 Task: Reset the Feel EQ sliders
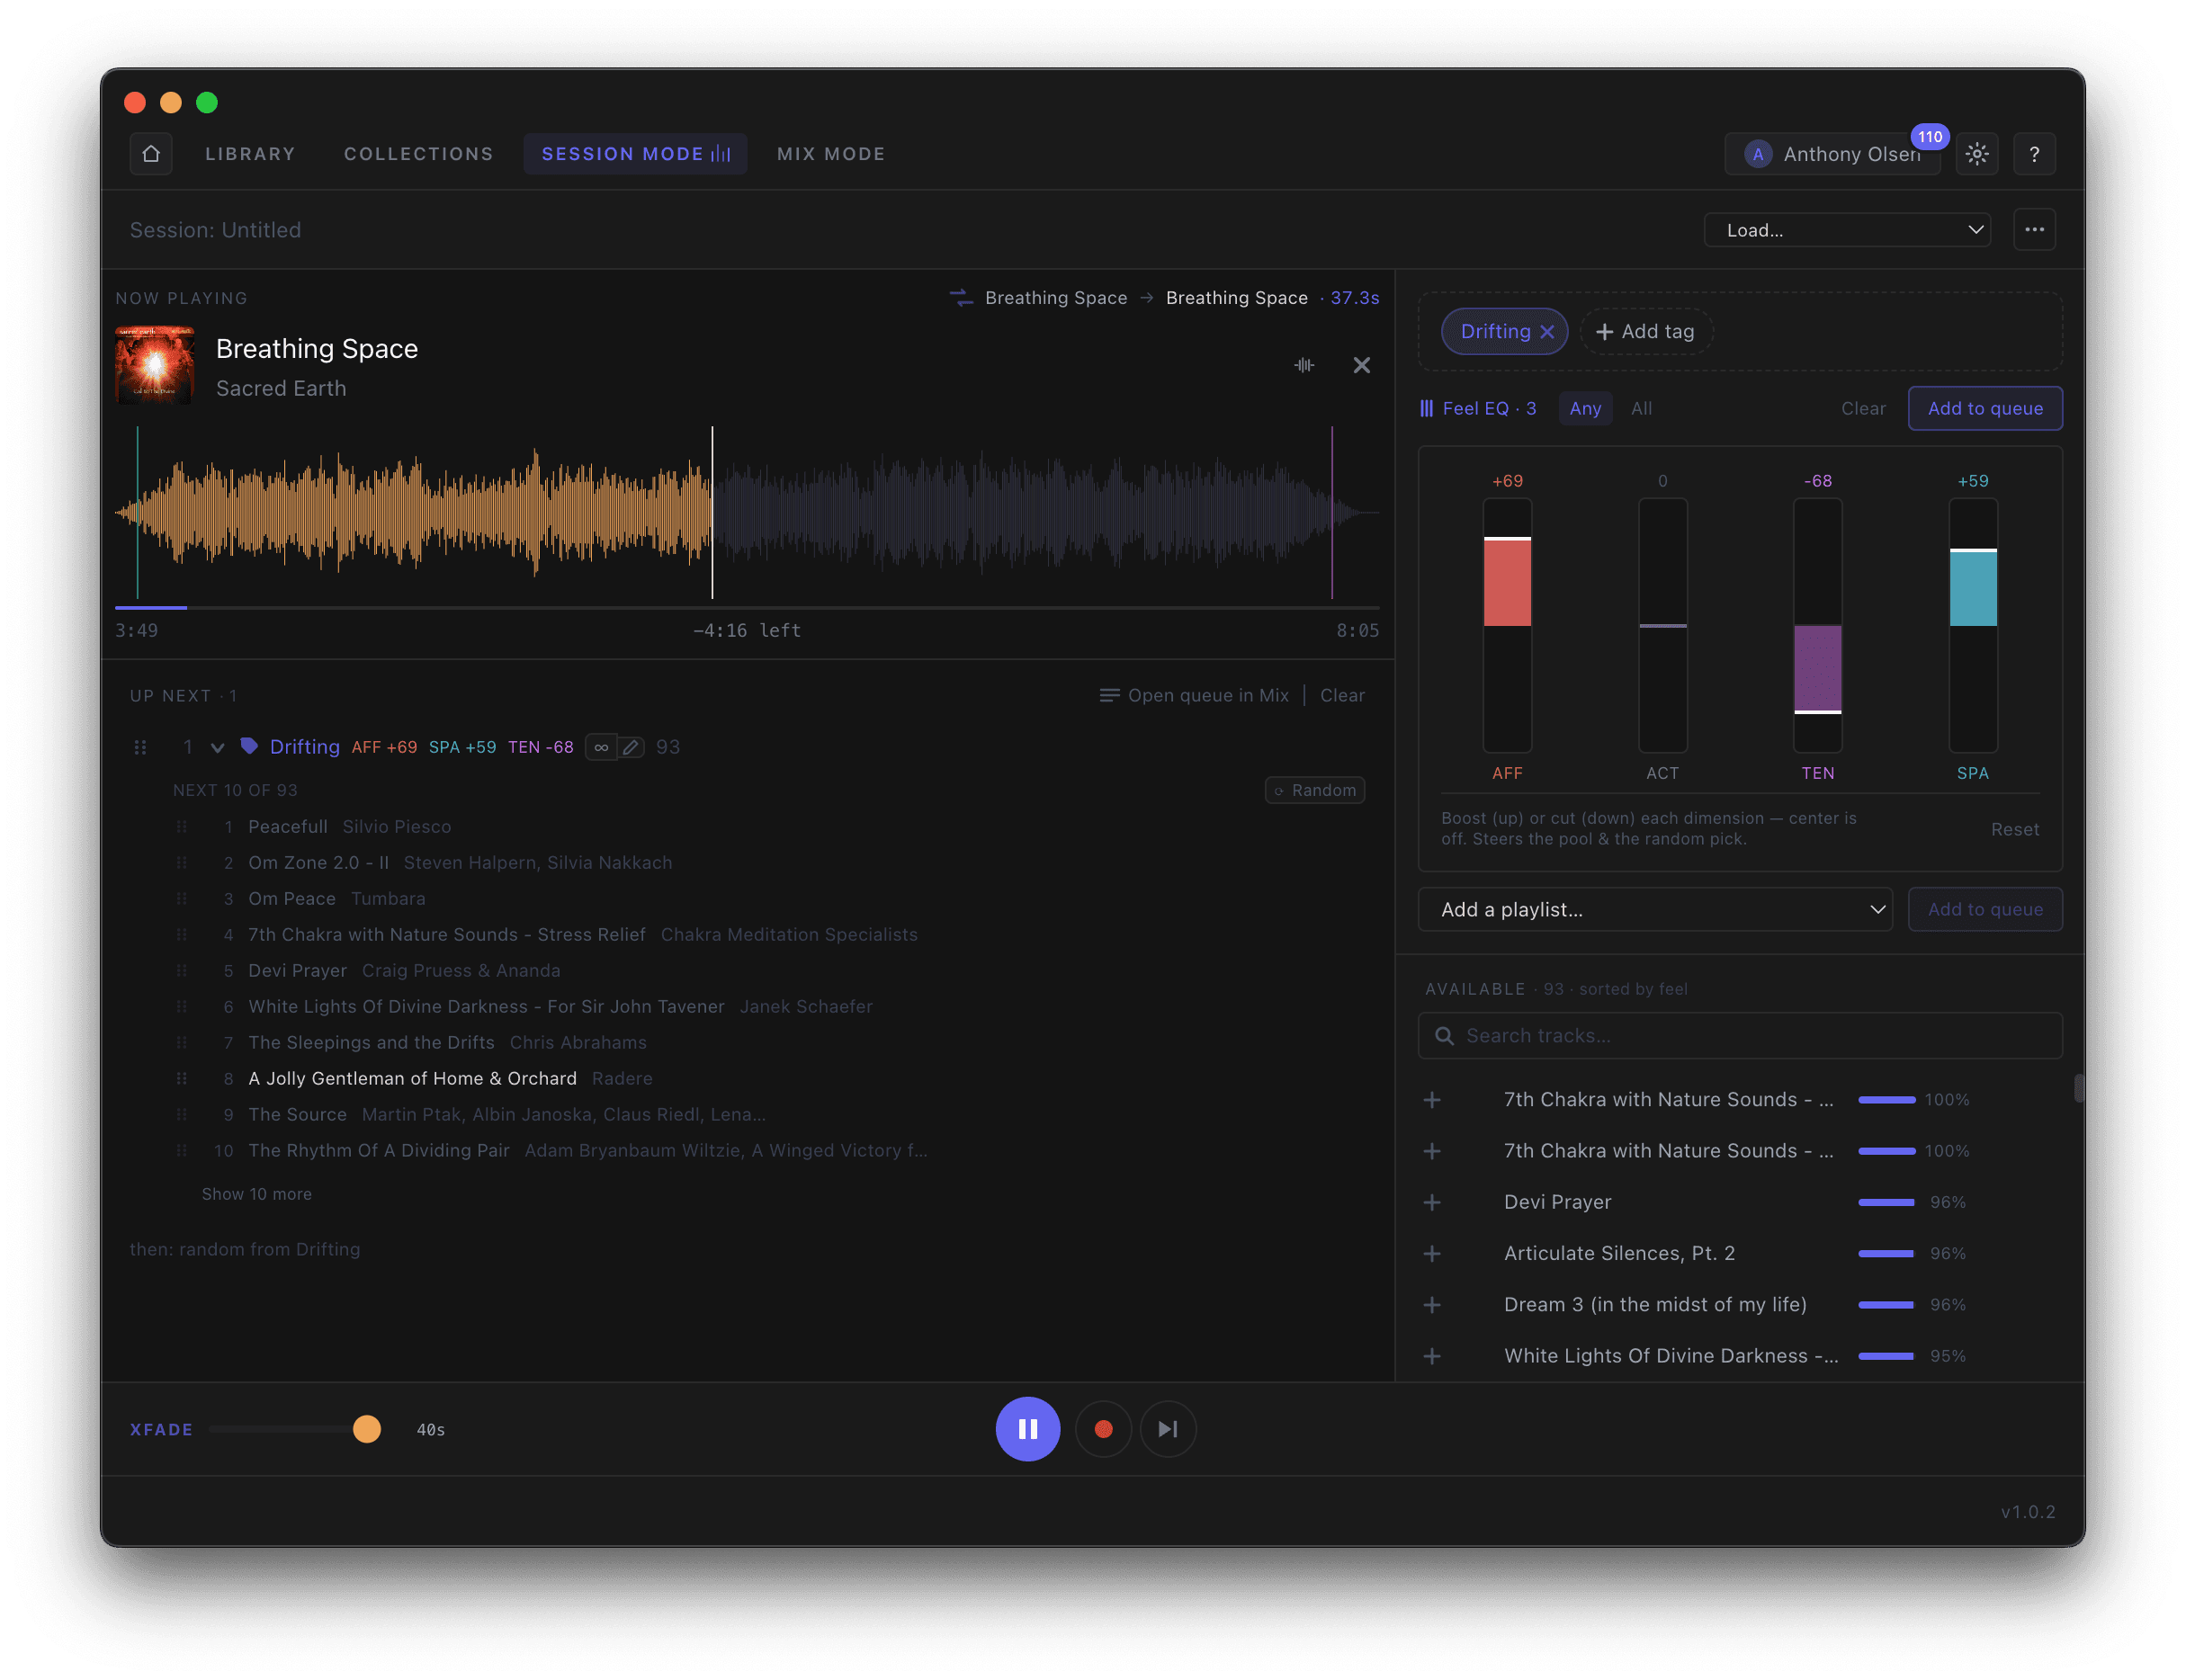point(2014,829)
